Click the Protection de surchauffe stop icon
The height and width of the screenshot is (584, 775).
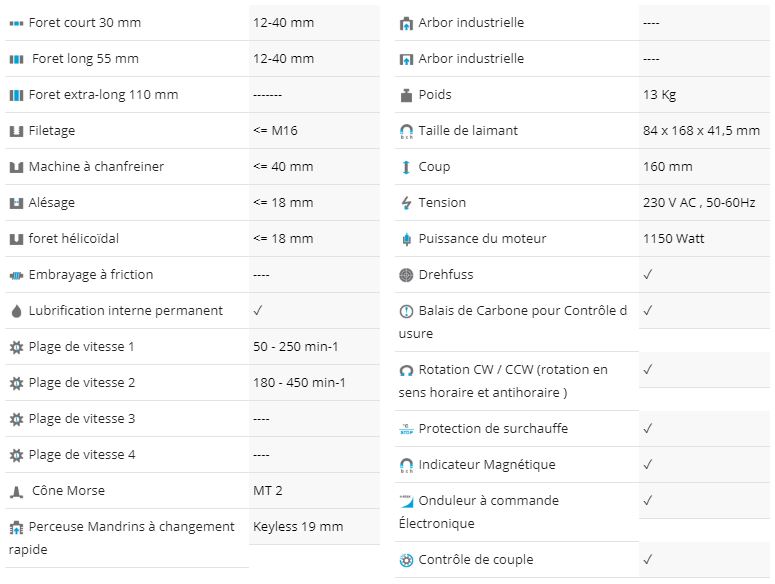click(406, 429)
